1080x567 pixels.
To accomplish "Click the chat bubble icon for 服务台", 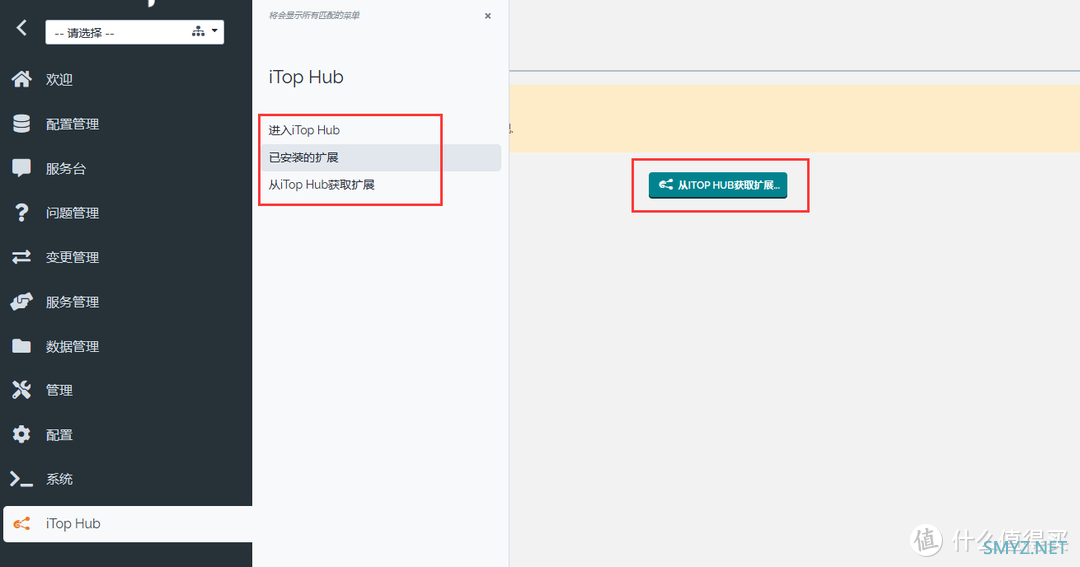I will click(x=21, y=168).
